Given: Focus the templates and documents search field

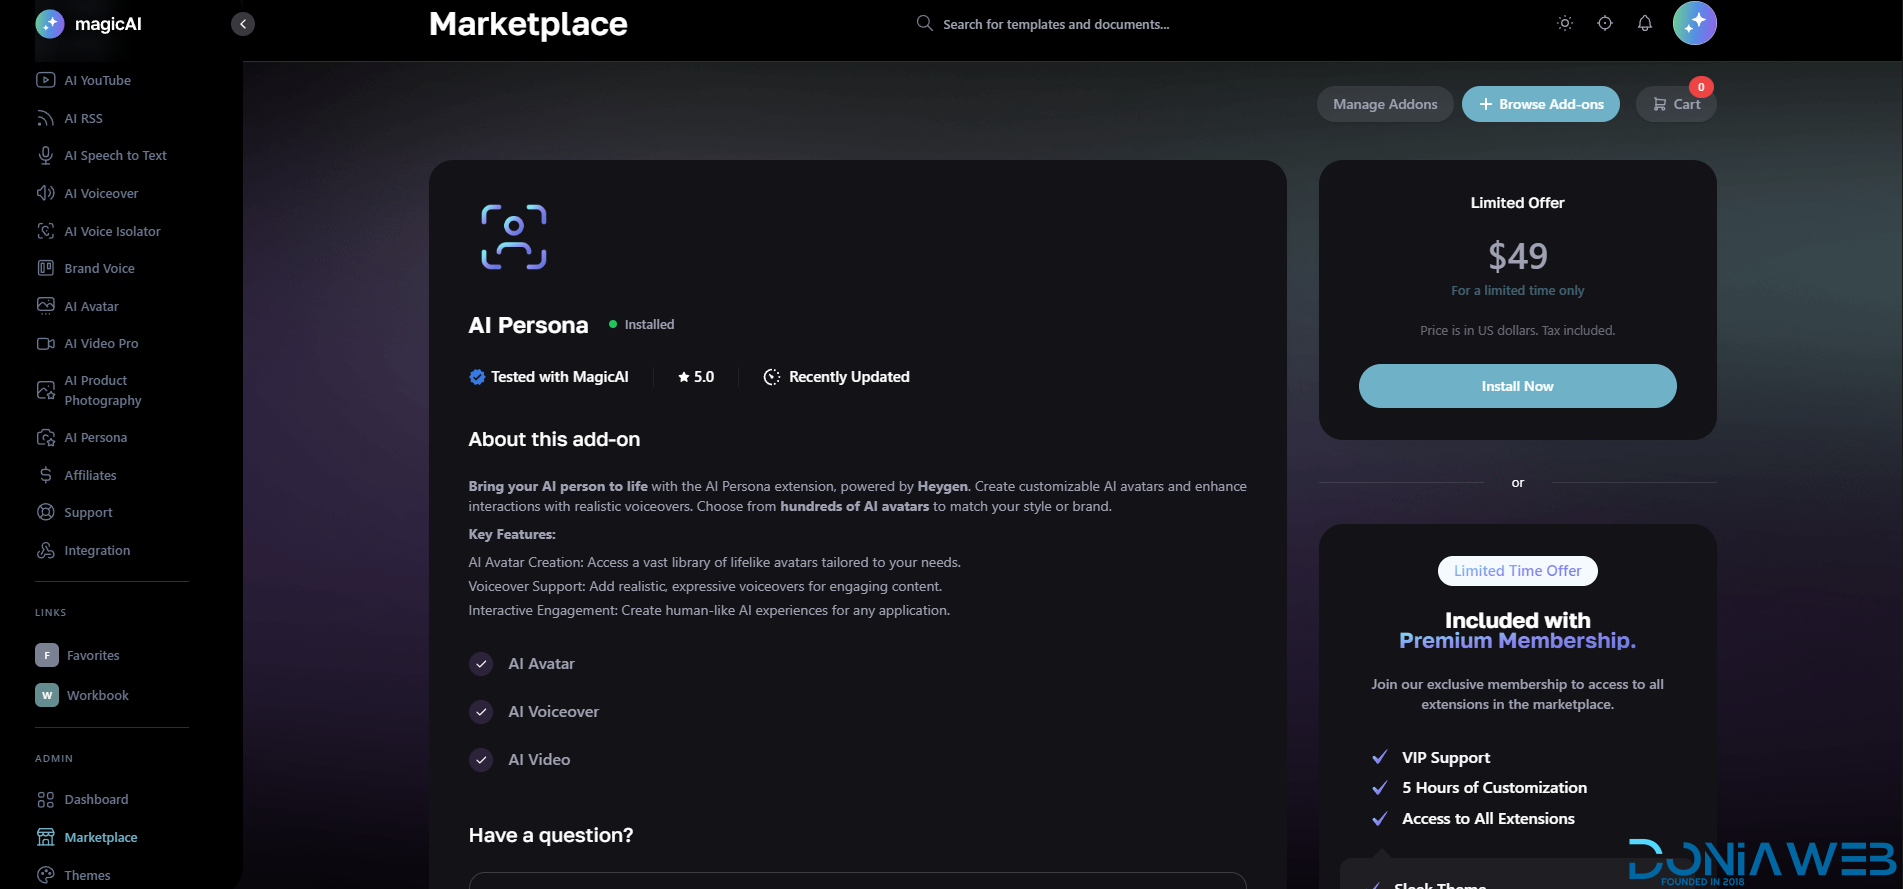Looking at the screenshot, I should tap(1055, 24).
